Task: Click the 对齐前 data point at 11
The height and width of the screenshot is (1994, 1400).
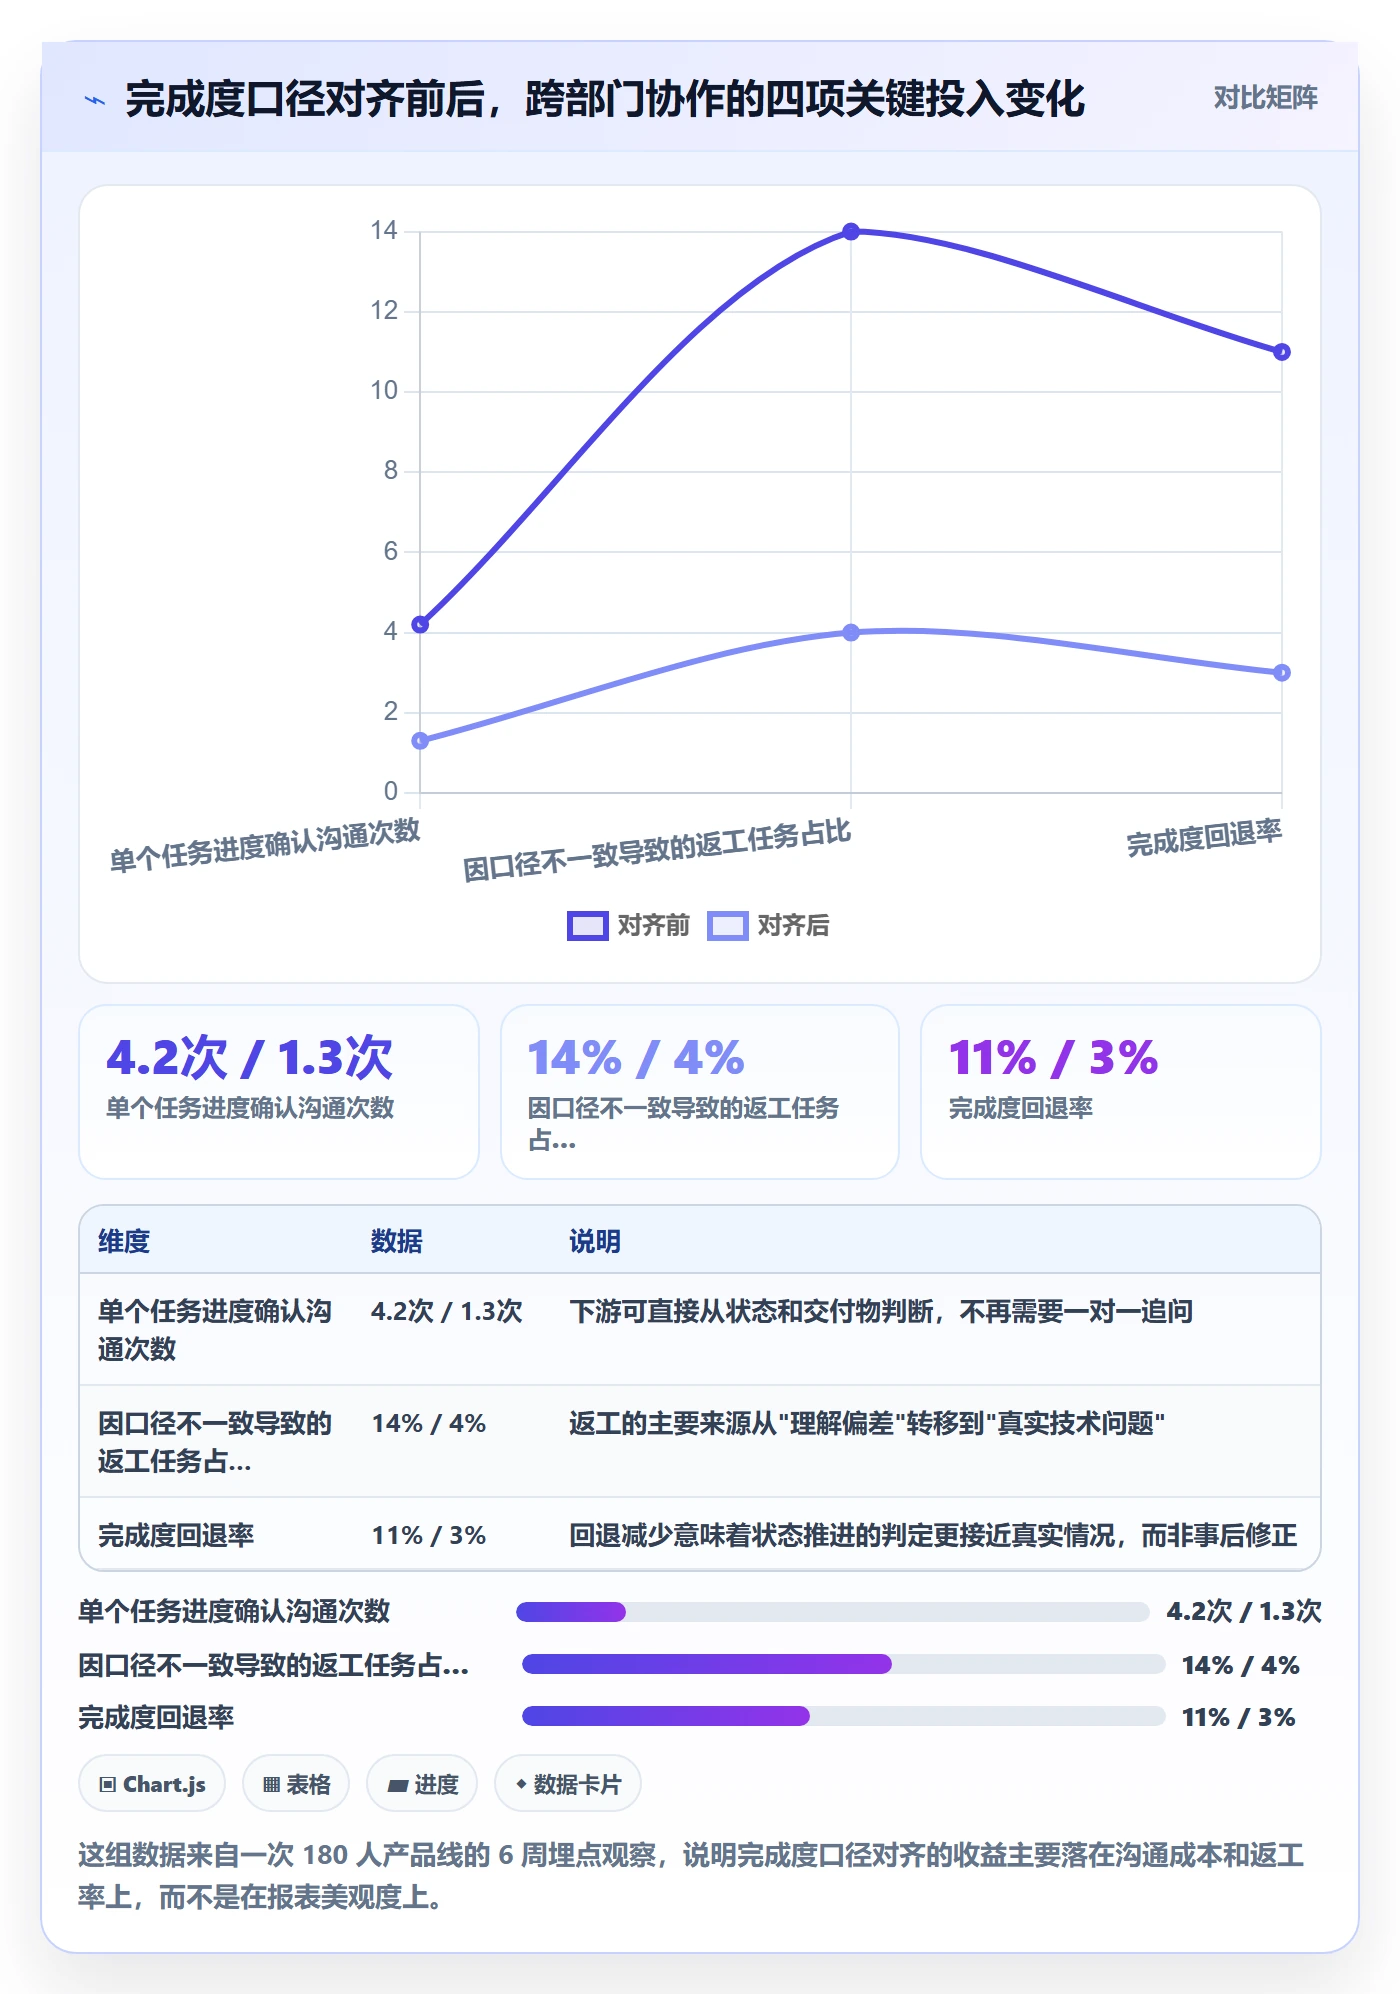Action: 1282,352
